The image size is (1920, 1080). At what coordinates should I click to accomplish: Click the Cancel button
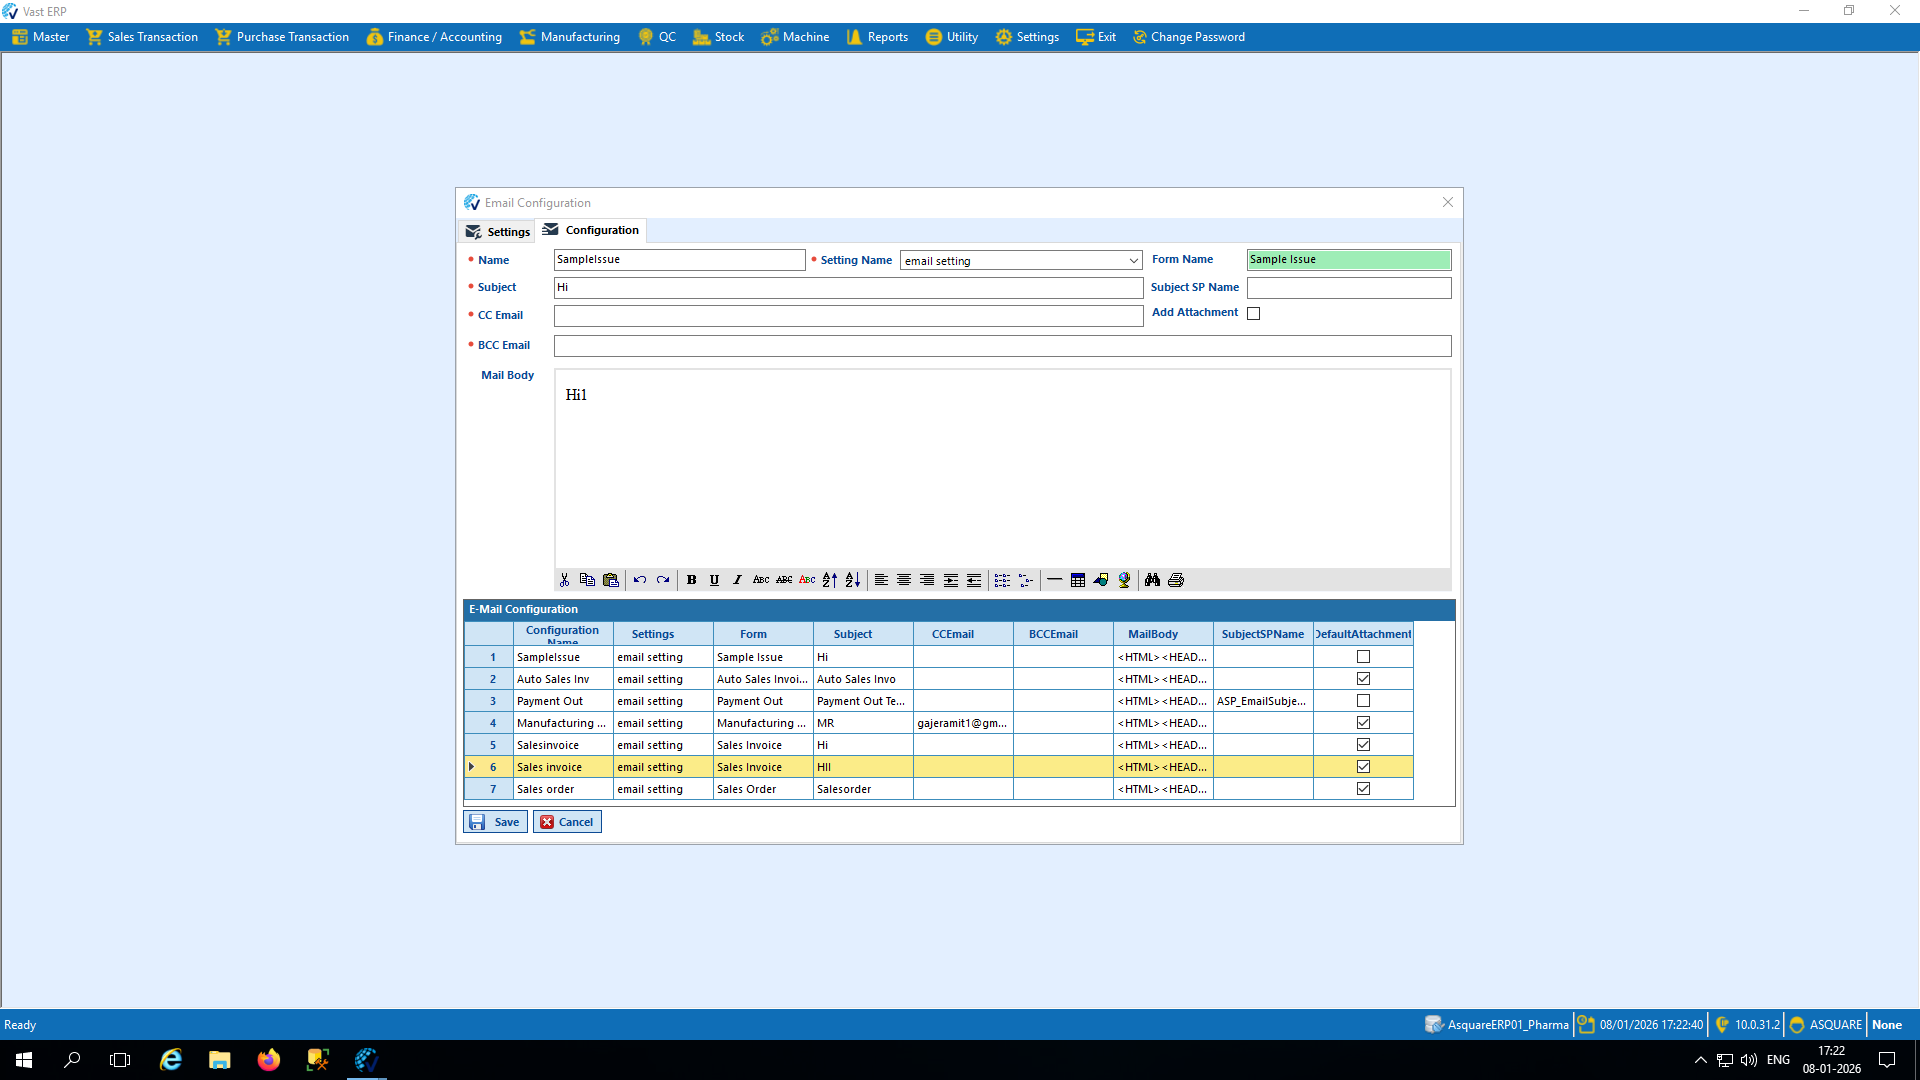567,822
